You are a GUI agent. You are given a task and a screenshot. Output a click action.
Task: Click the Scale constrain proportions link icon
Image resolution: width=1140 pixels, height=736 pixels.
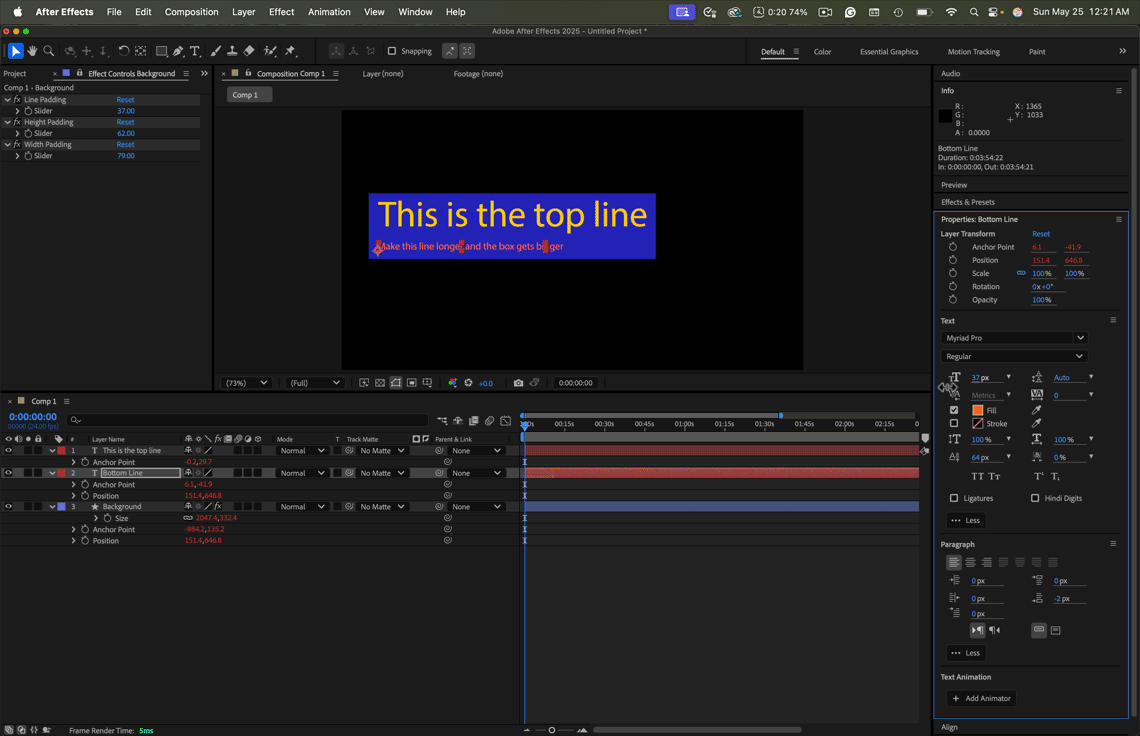point(1021,273)
